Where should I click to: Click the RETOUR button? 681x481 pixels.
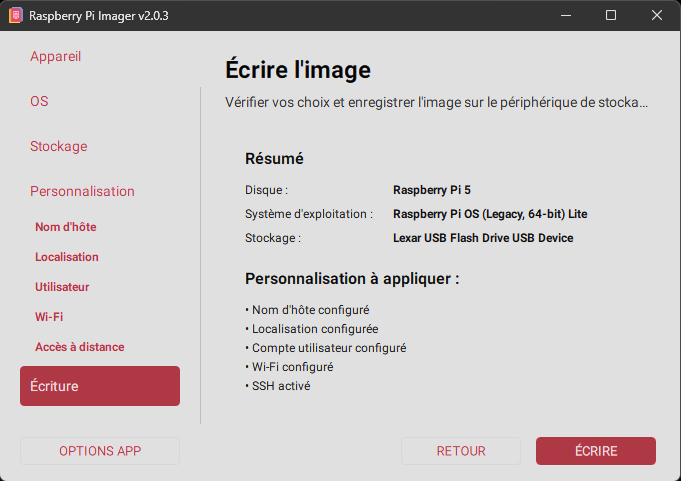point(461,451)
